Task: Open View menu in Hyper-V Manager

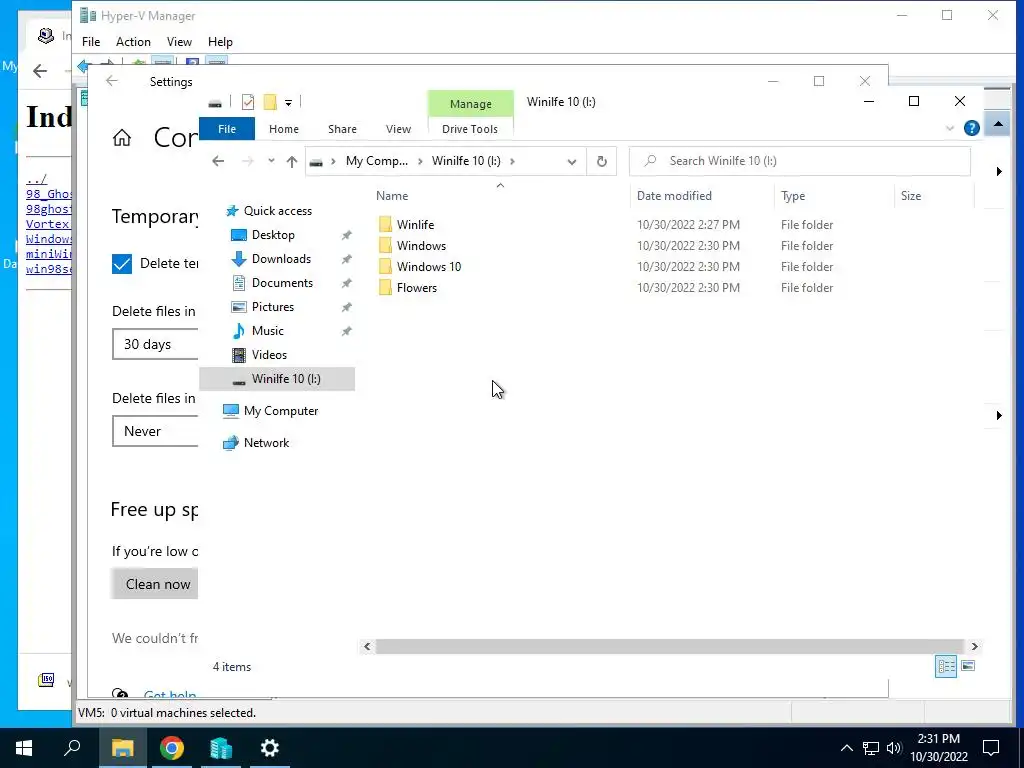Action: (179, 42)
